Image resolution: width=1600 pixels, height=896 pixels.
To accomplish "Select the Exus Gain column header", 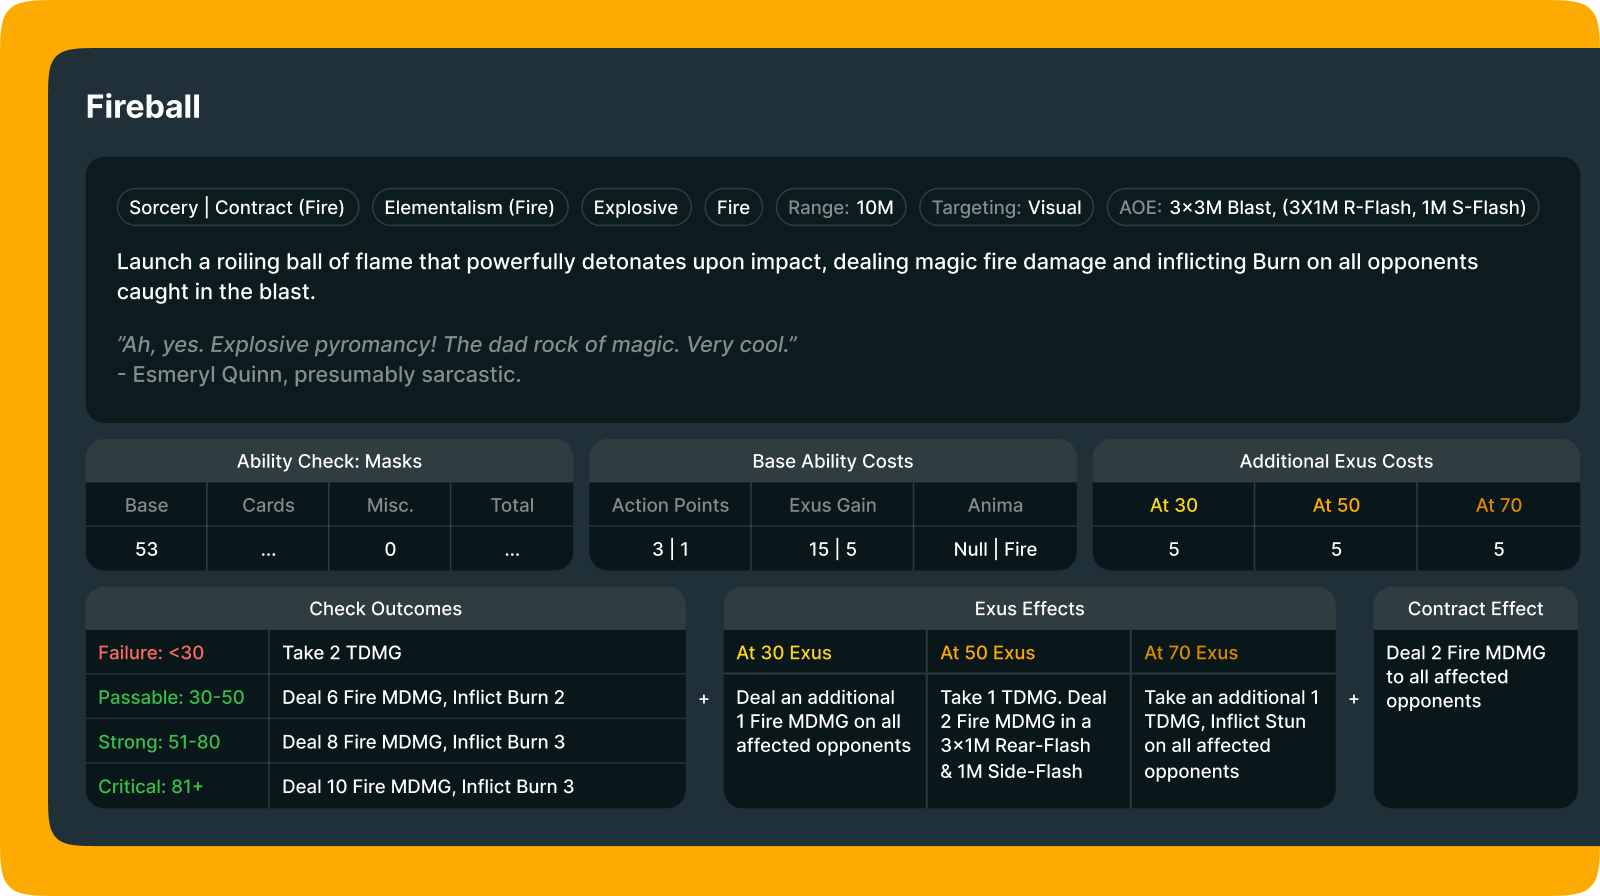I will pos(832,505).
